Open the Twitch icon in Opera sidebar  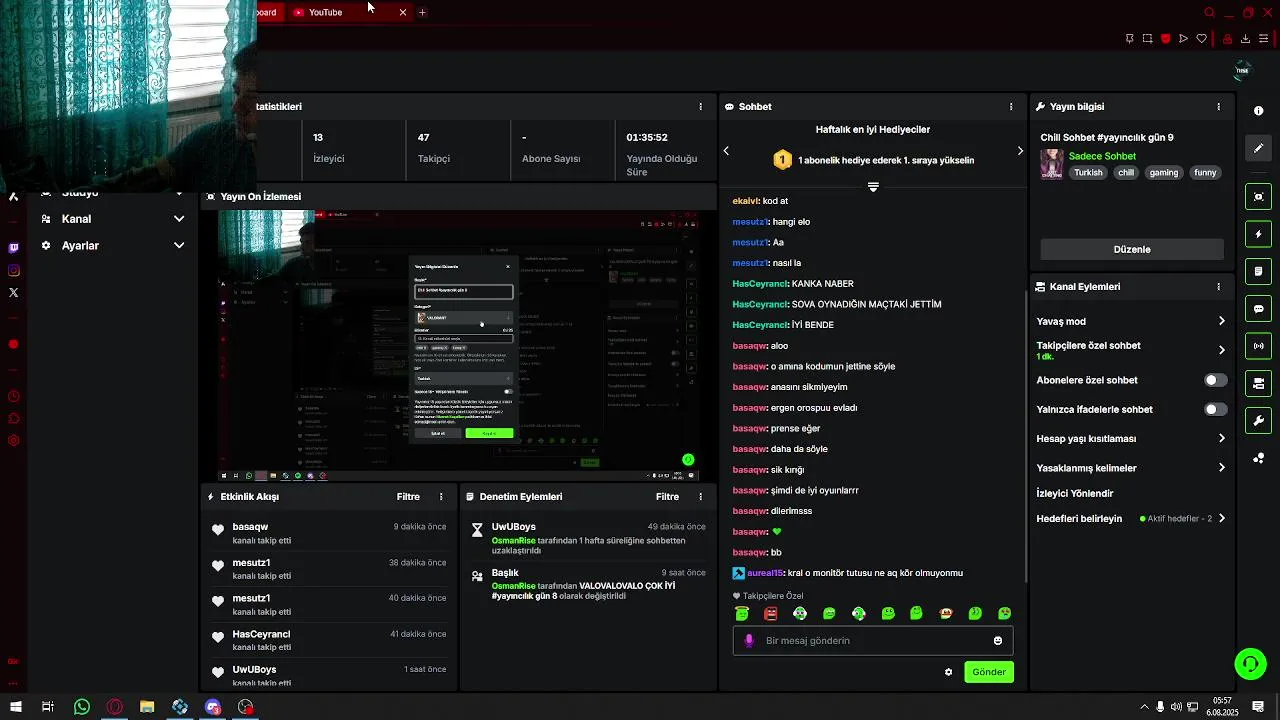(x=13, y=248)
